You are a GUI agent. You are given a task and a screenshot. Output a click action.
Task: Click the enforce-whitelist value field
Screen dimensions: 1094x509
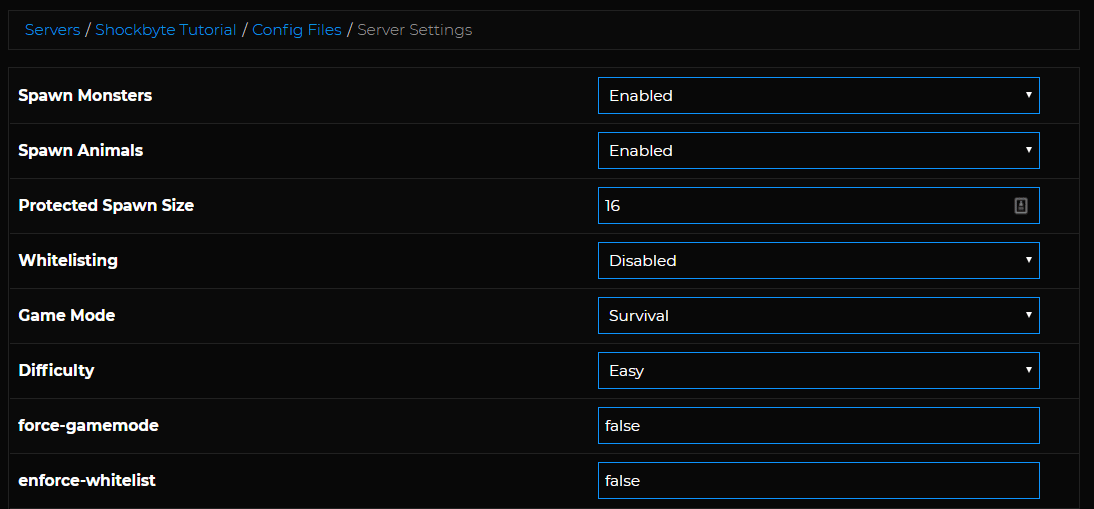coord(818,481)
